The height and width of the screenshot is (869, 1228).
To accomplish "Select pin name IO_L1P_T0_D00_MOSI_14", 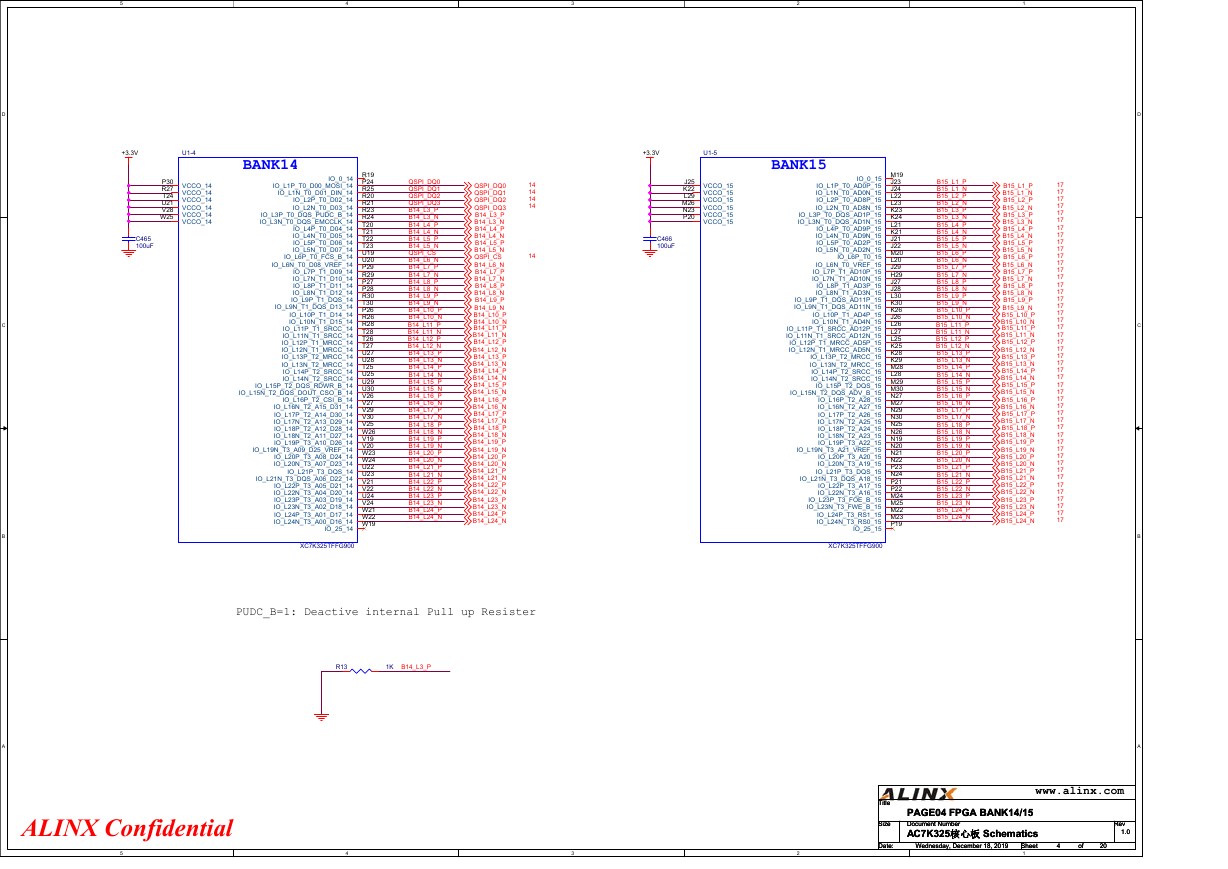I will tap(313, 186).
